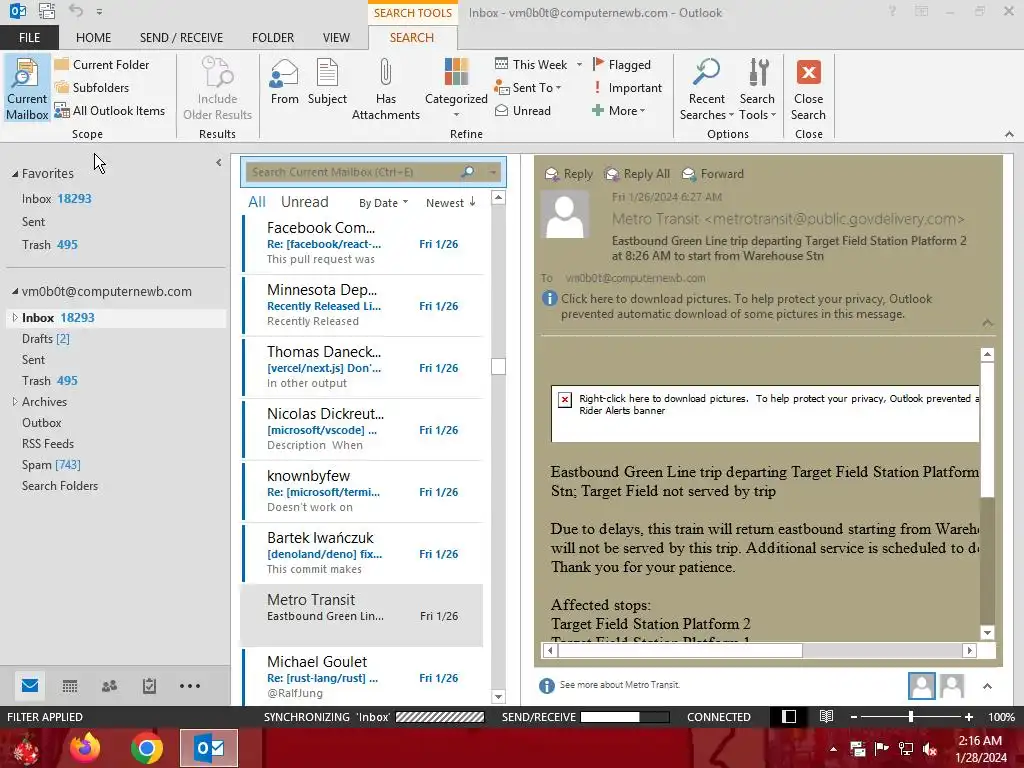This screenshot has width=1024, height=768.
Task: Select the SEARCH ribbon tab
Action: [412, 38]
